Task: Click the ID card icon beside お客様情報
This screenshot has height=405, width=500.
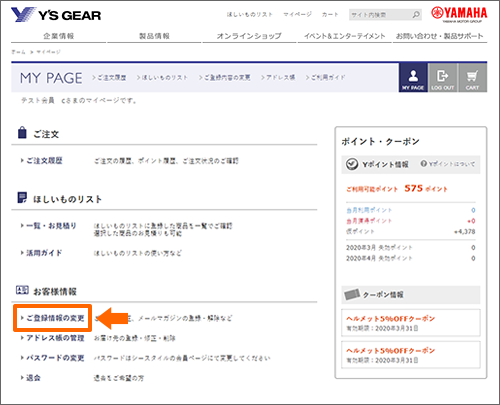Action: (x=22, y=290)
